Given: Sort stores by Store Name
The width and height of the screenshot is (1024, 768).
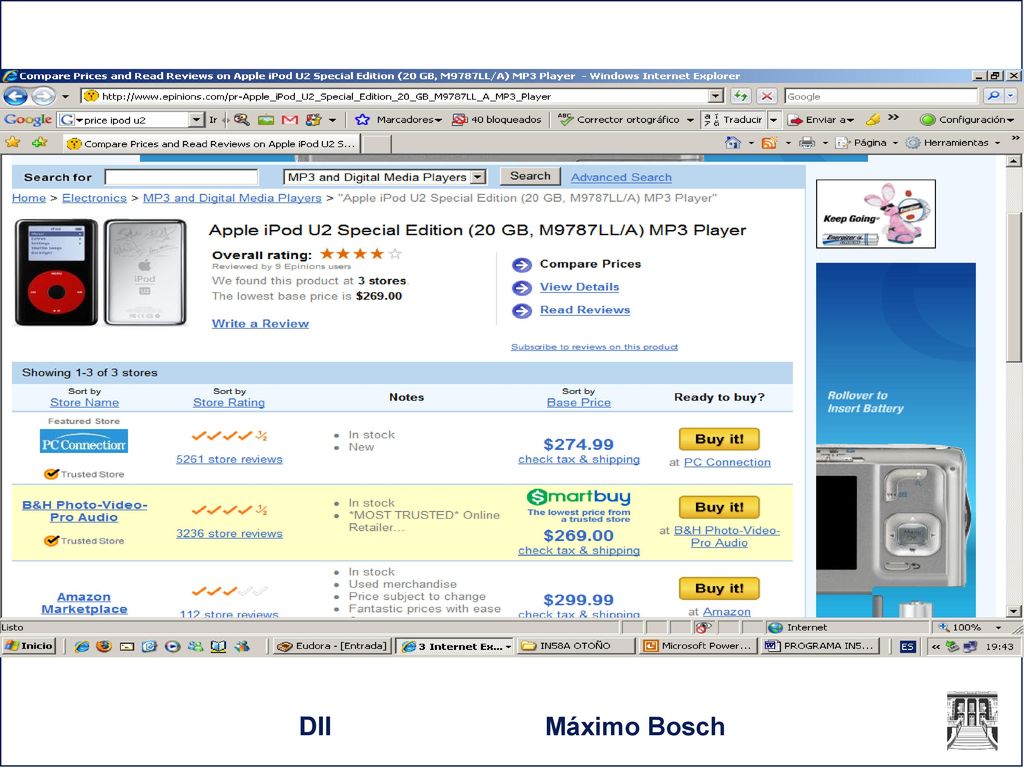Looking at the screenshot, I should 84,402.
